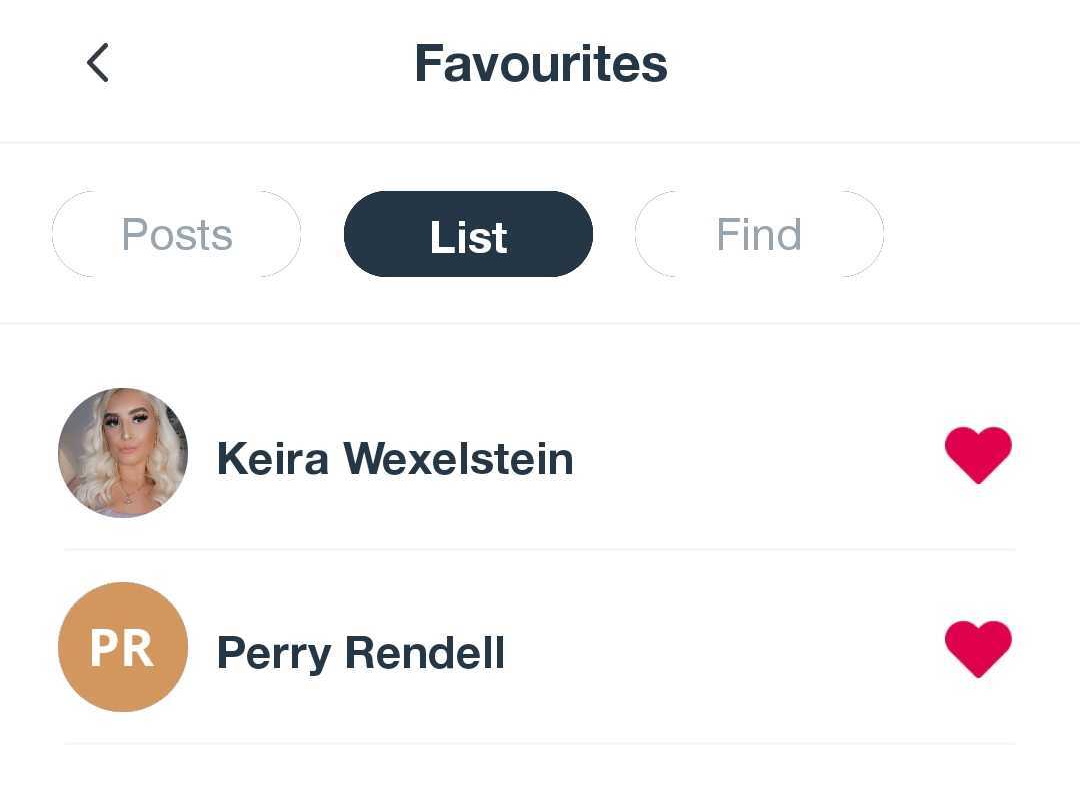This screenshot has width=1080, height=809.
Task: View favourite posts via Posts pill
Action: (176, 234)
